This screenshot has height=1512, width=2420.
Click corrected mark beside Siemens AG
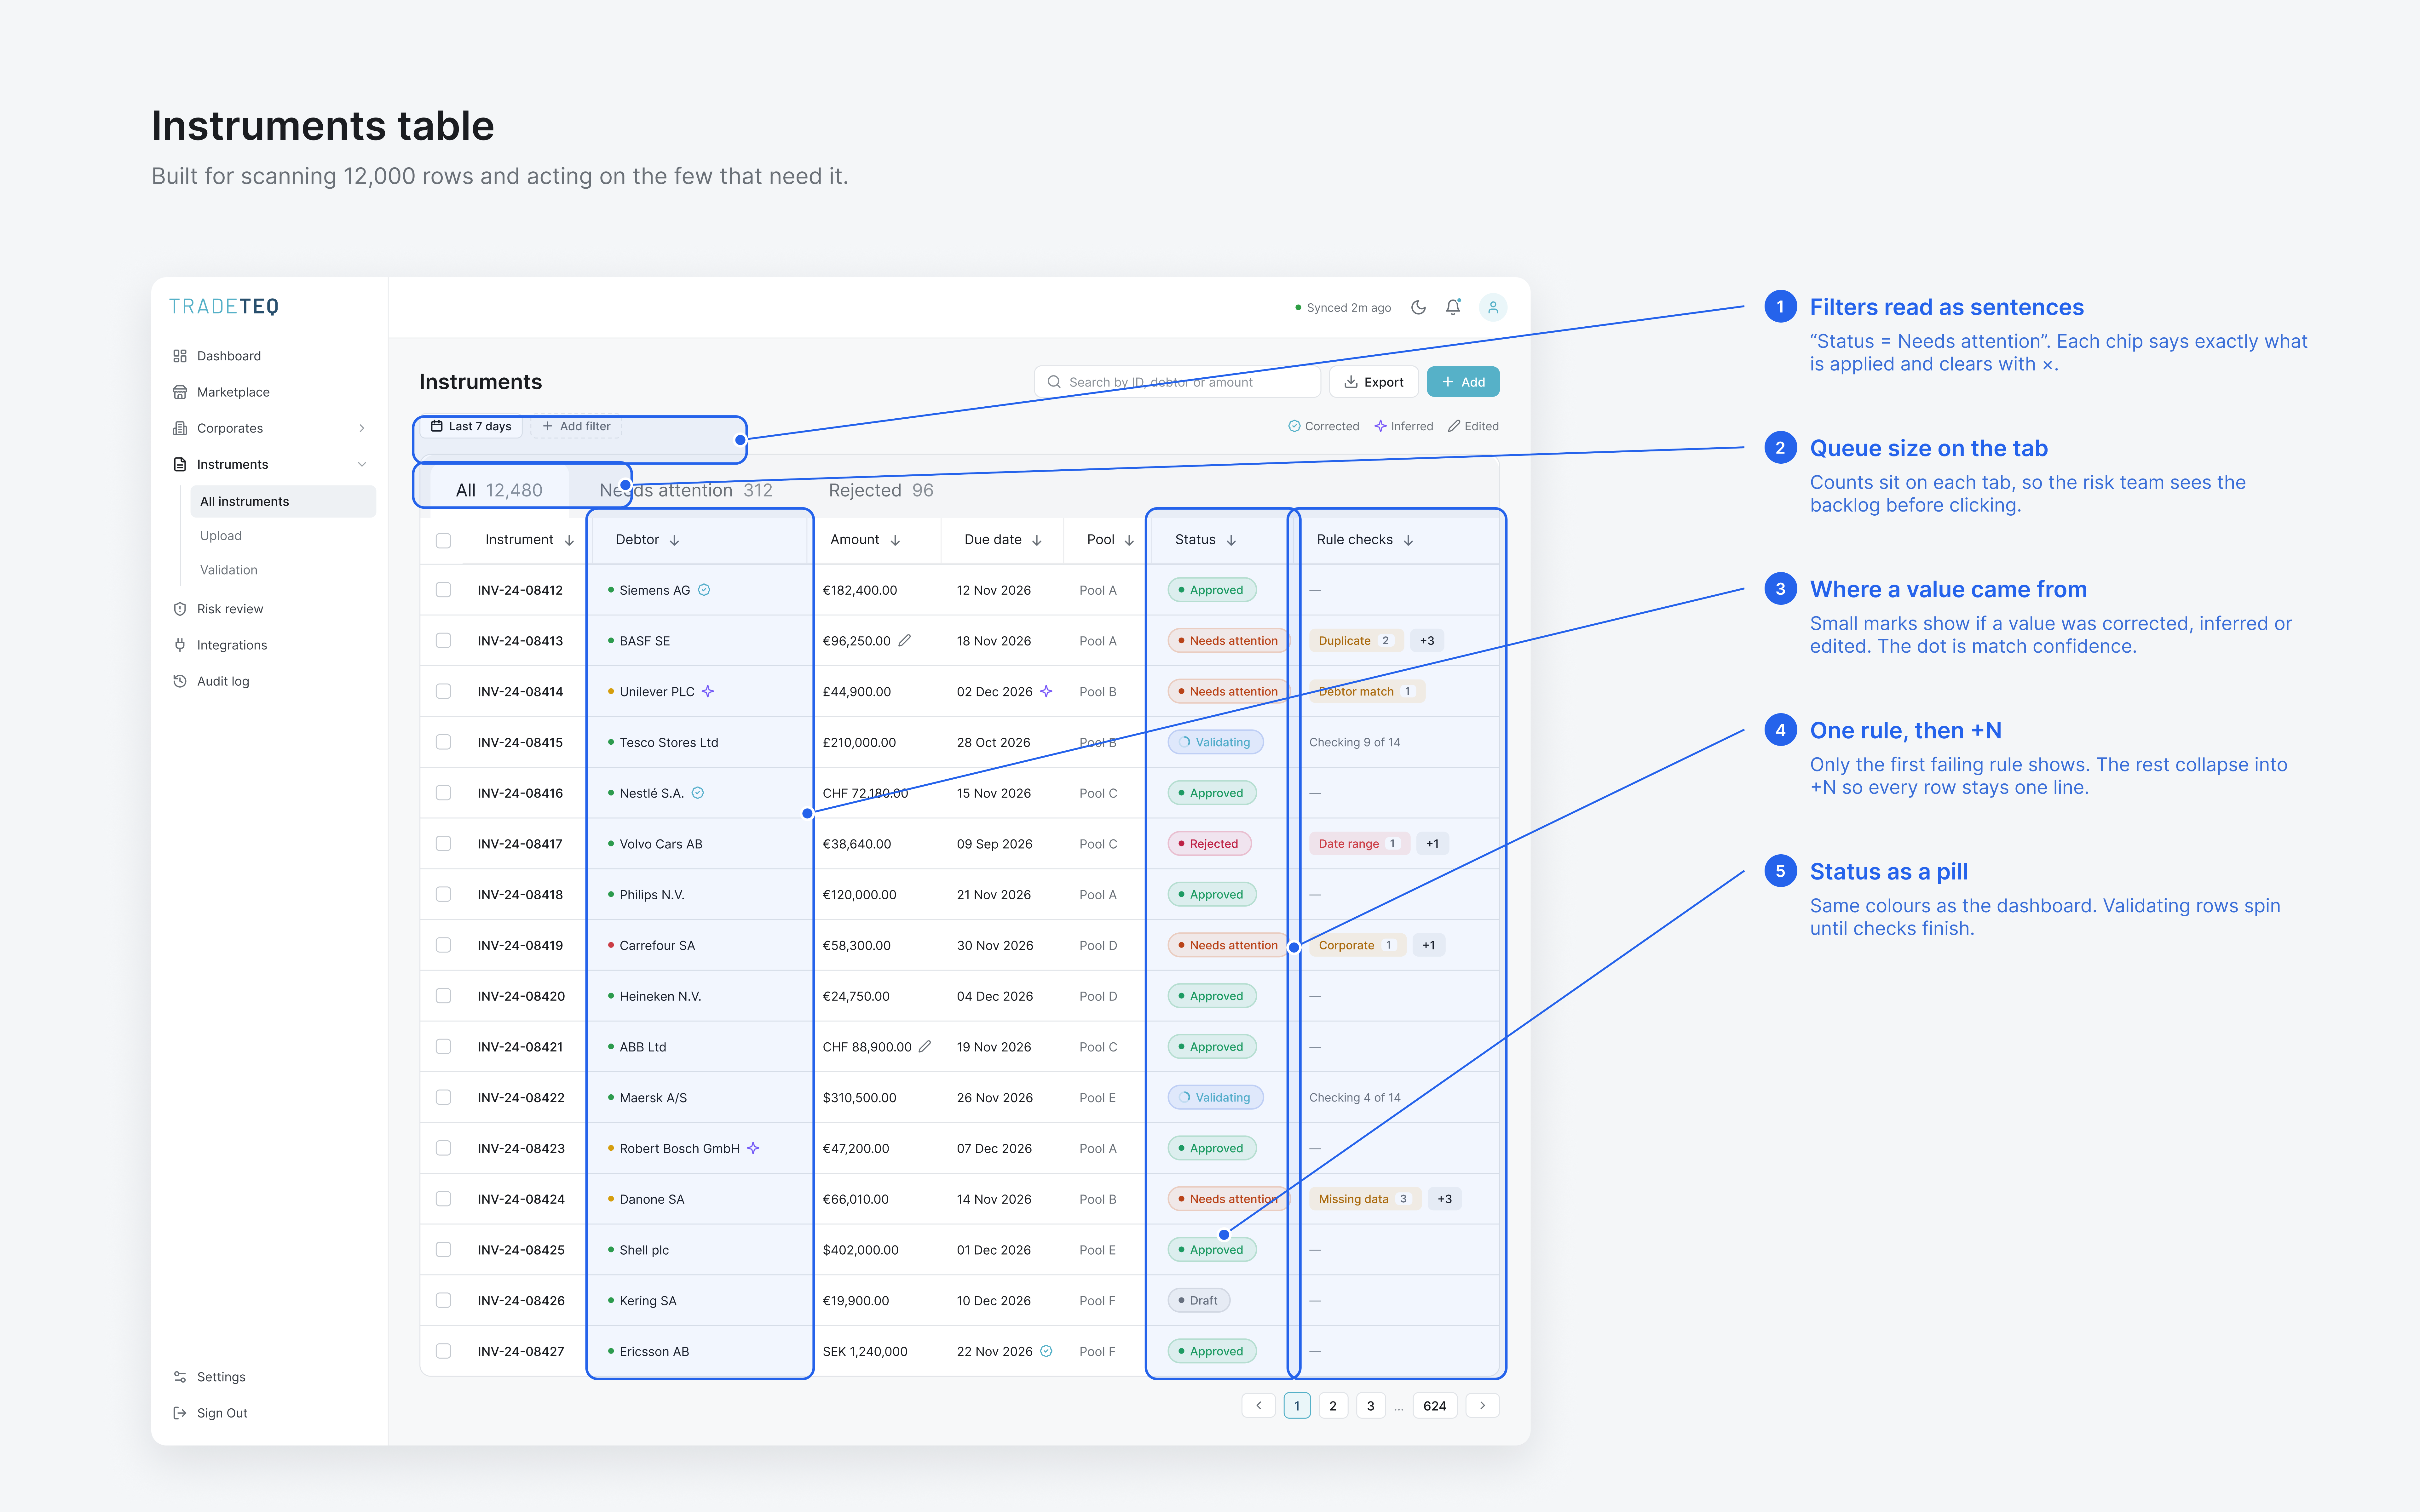coord(704,590)
